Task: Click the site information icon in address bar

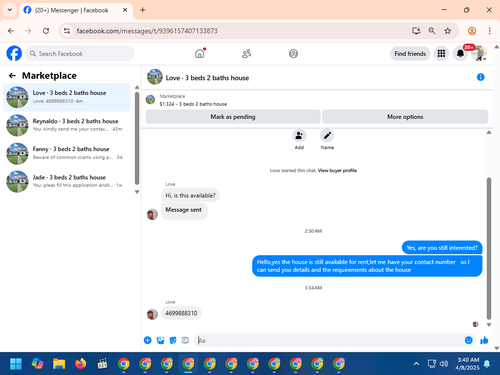Action: [67, 31]
